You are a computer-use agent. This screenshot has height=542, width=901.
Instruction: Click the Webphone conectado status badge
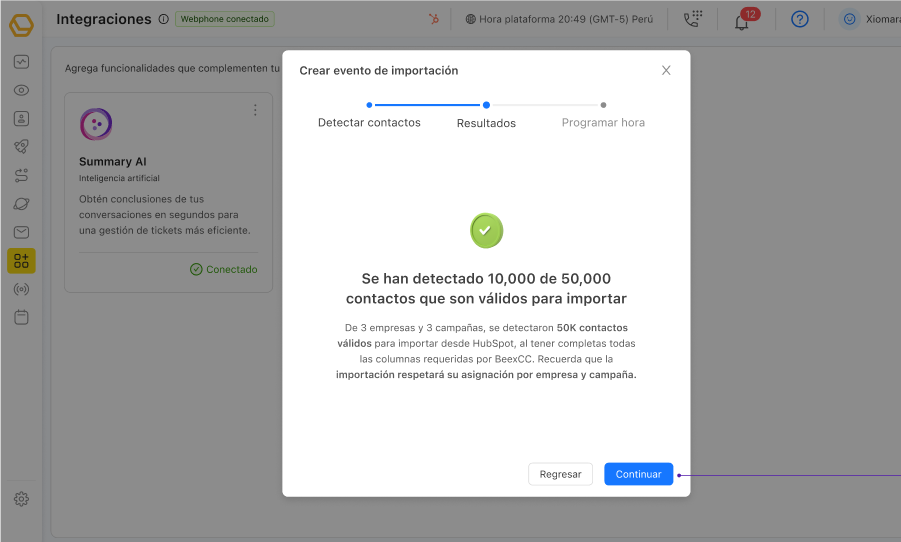click(x=225, y=19)
